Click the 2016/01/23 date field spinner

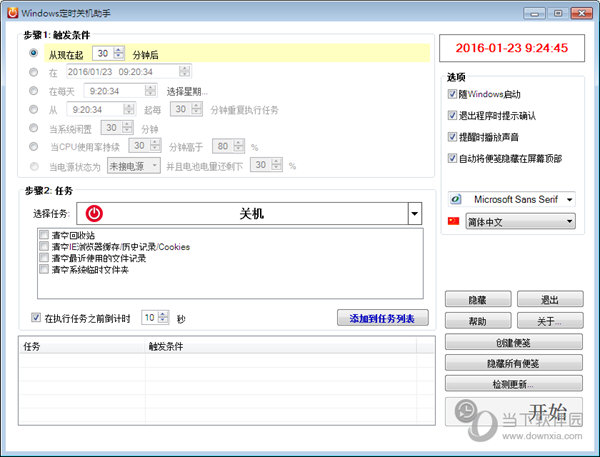[184, 71]
